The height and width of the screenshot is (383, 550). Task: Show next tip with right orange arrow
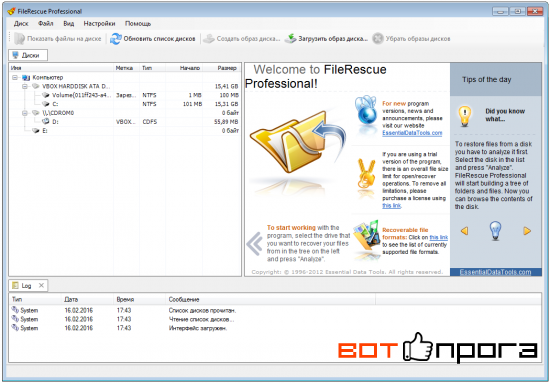coord(527,231)
